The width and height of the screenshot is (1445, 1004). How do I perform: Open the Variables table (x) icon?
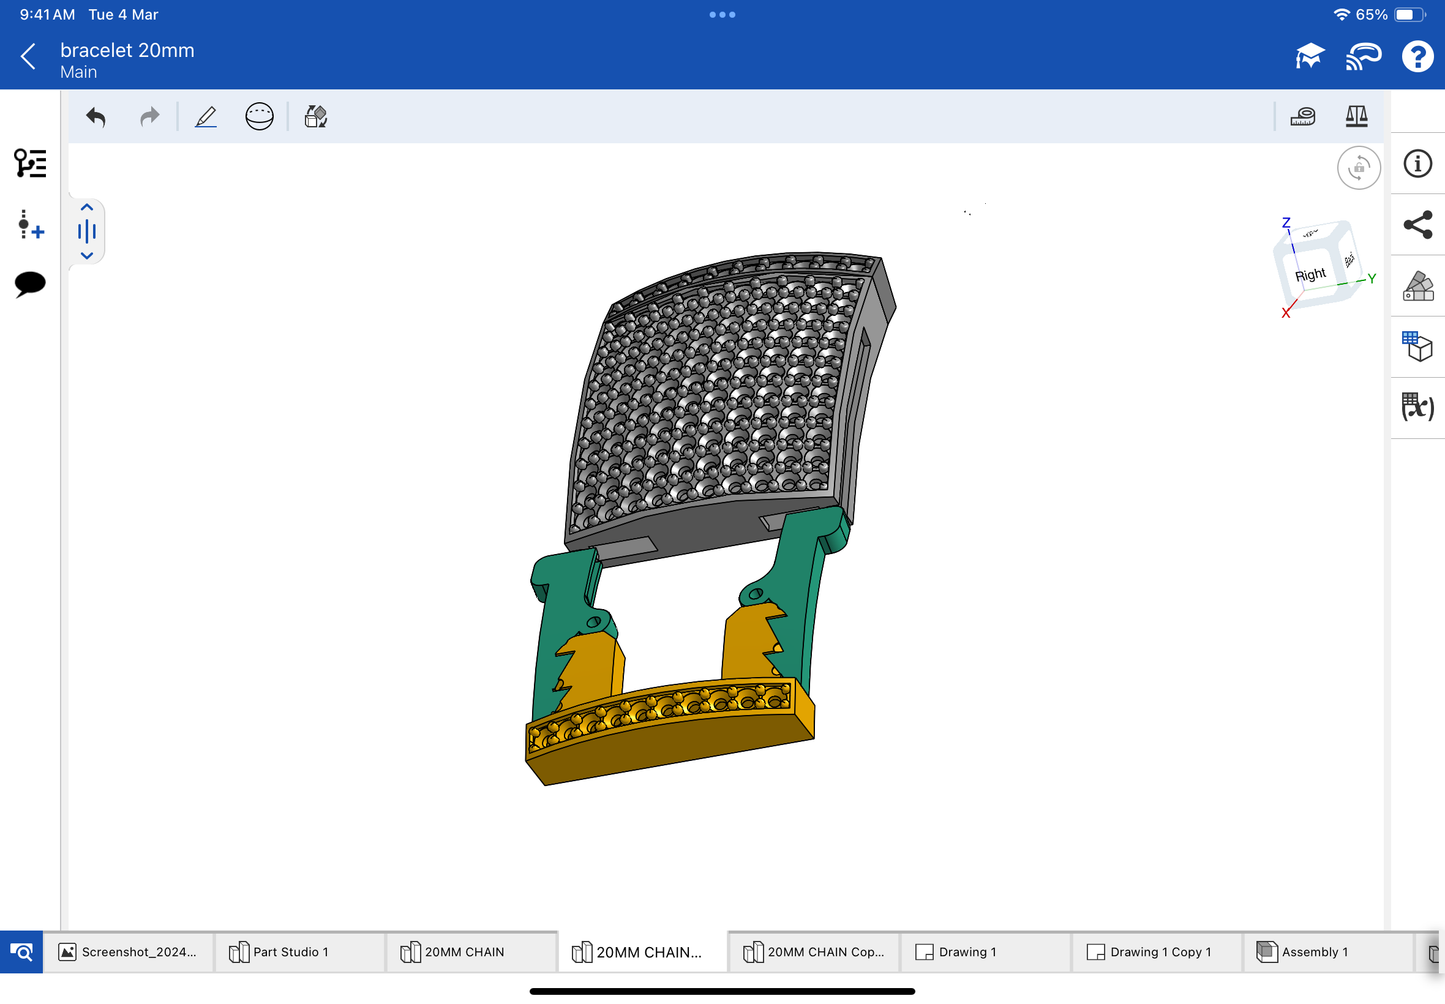tap(1418, 407)
